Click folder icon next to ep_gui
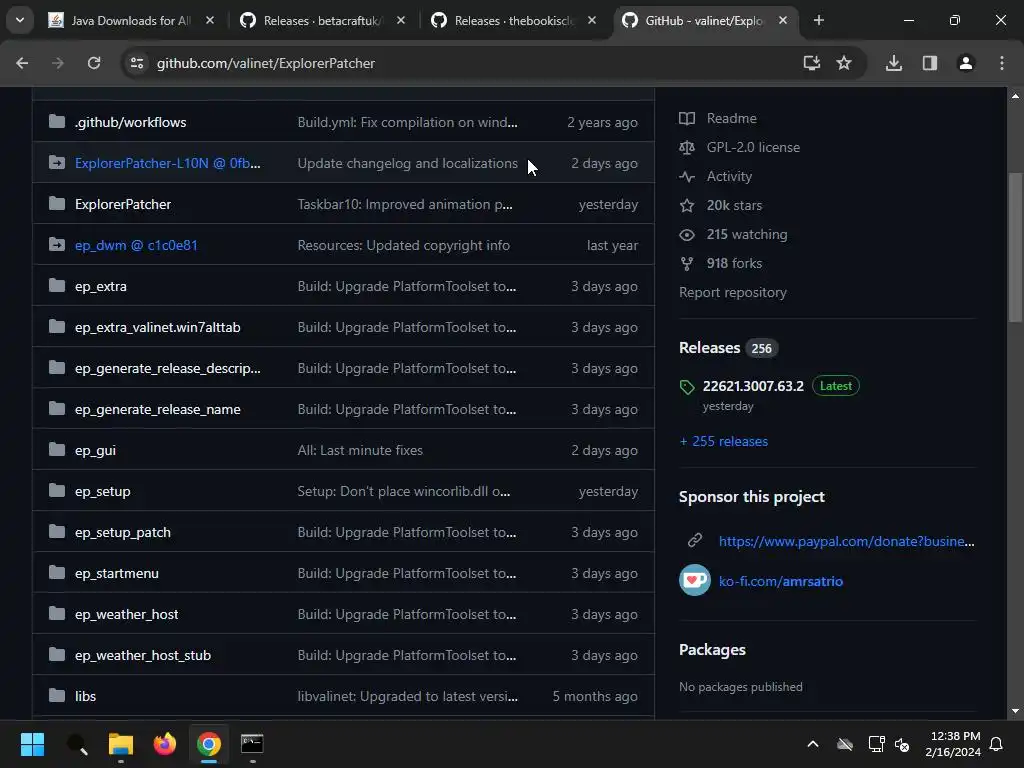 [x=57, y=449]
